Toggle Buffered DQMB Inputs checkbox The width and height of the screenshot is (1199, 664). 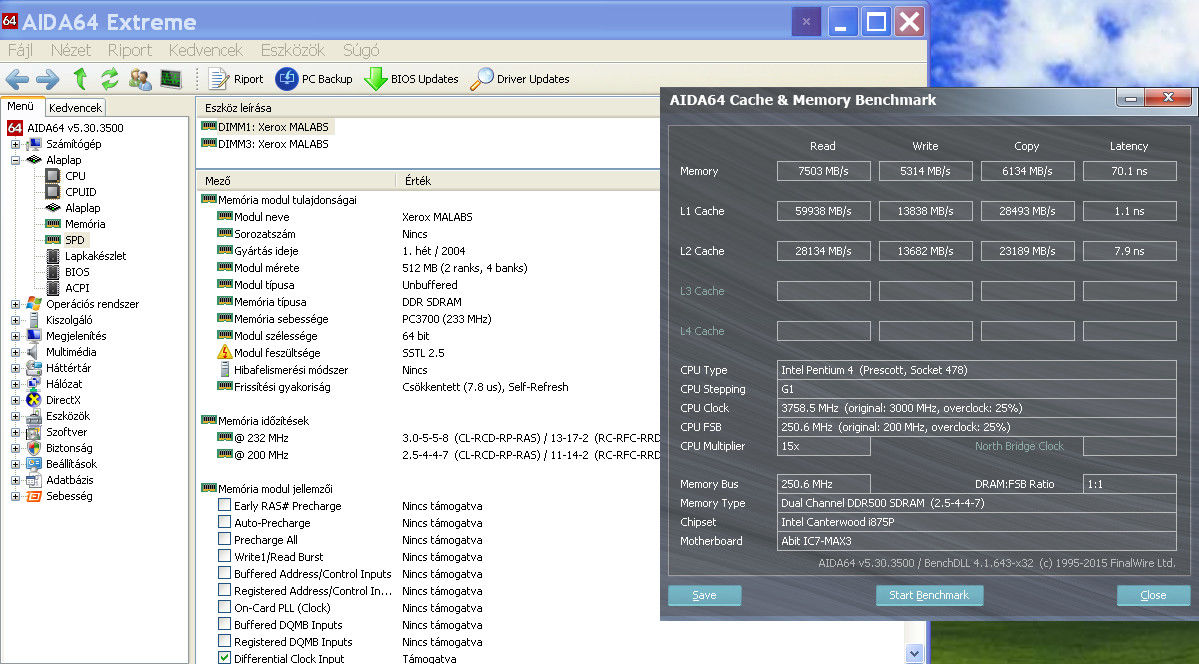[x=224, y=624]
